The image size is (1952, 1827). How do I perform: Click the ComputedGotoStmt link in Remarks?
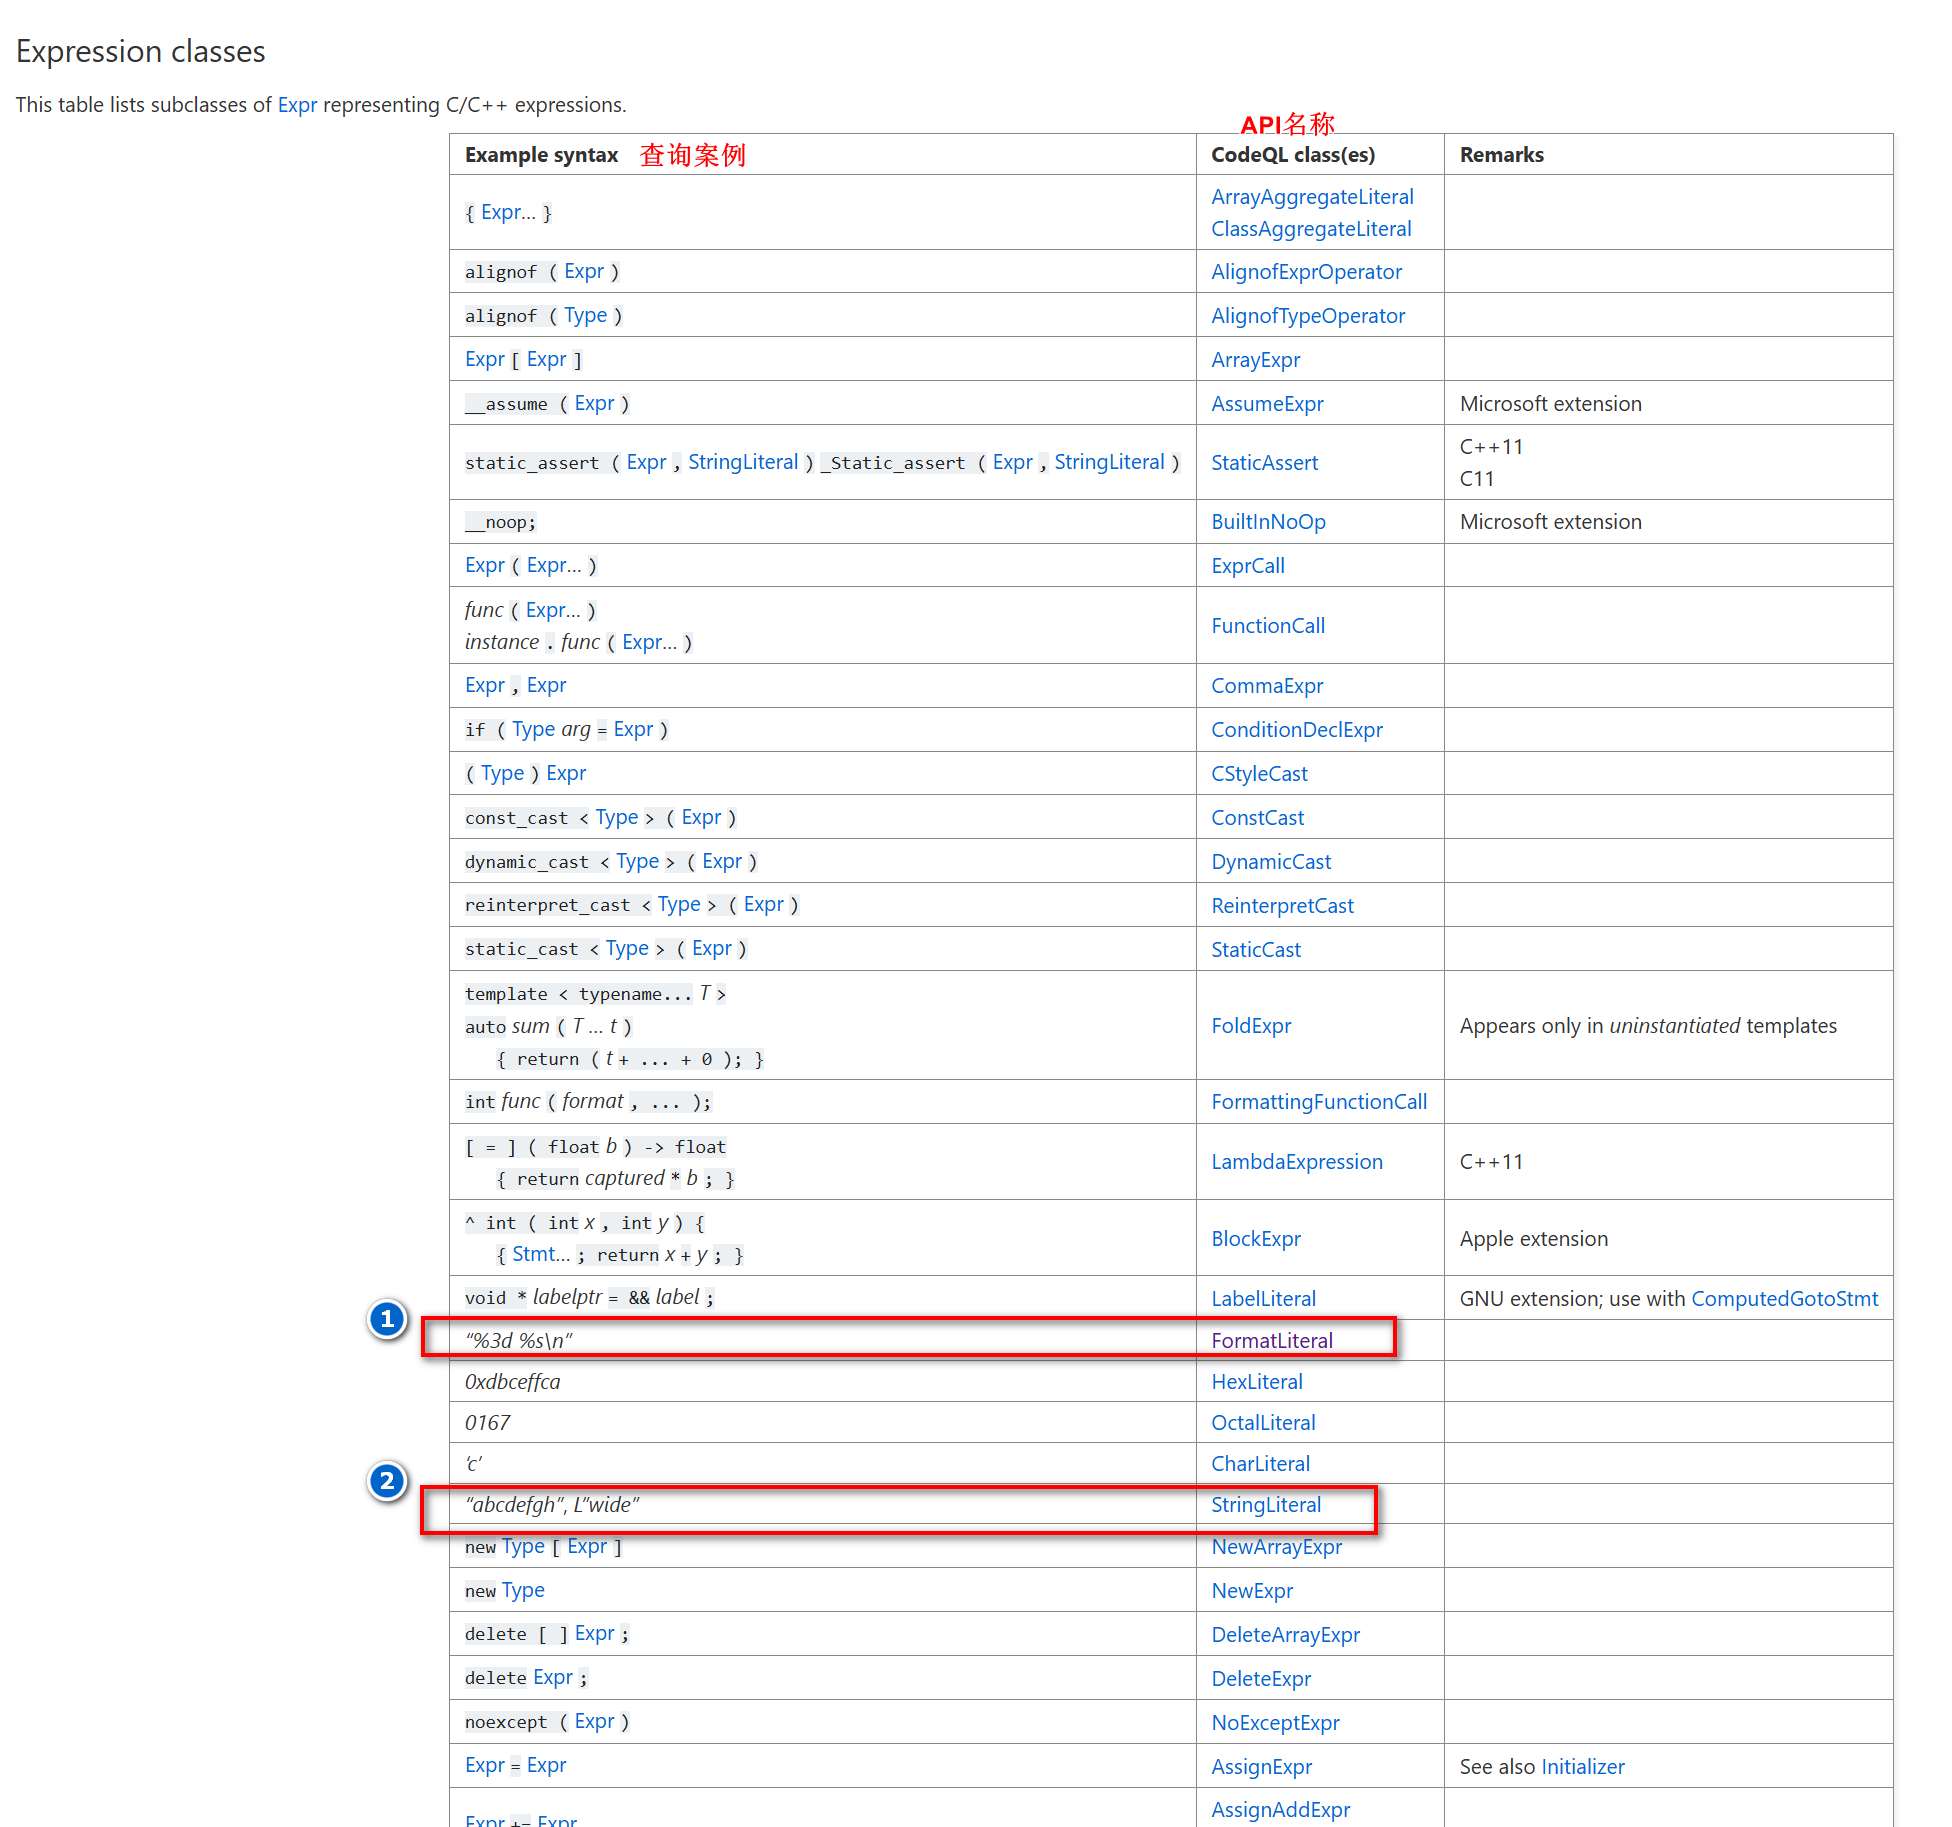[1784, 1299]
